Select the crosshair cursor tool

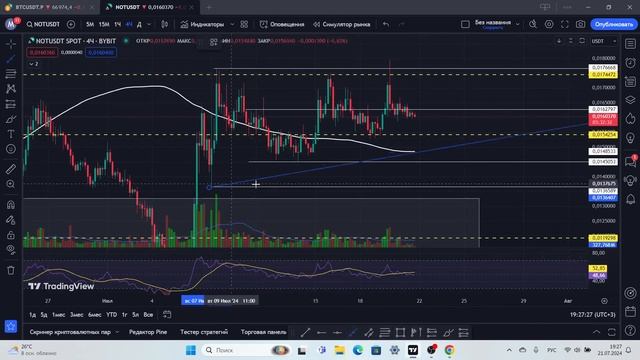coord(11,43)
